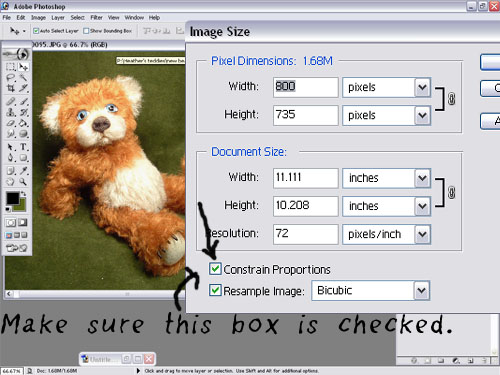Open the Layer menu
Viewport: 500px width, 375px height.
click(58, 17)
